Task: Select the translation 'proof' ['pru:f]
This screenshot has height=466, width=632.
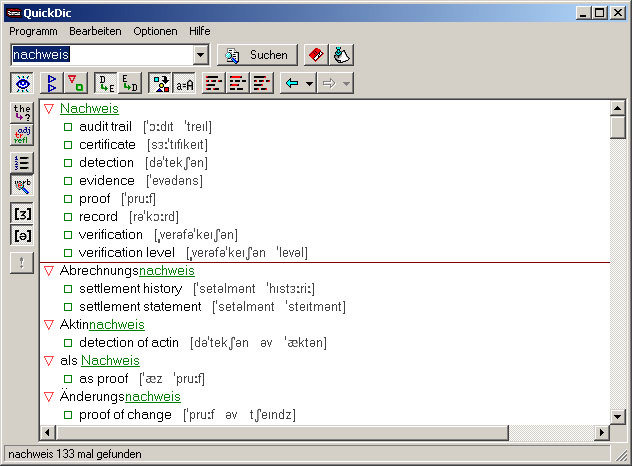Action: (x=95, y=199)
